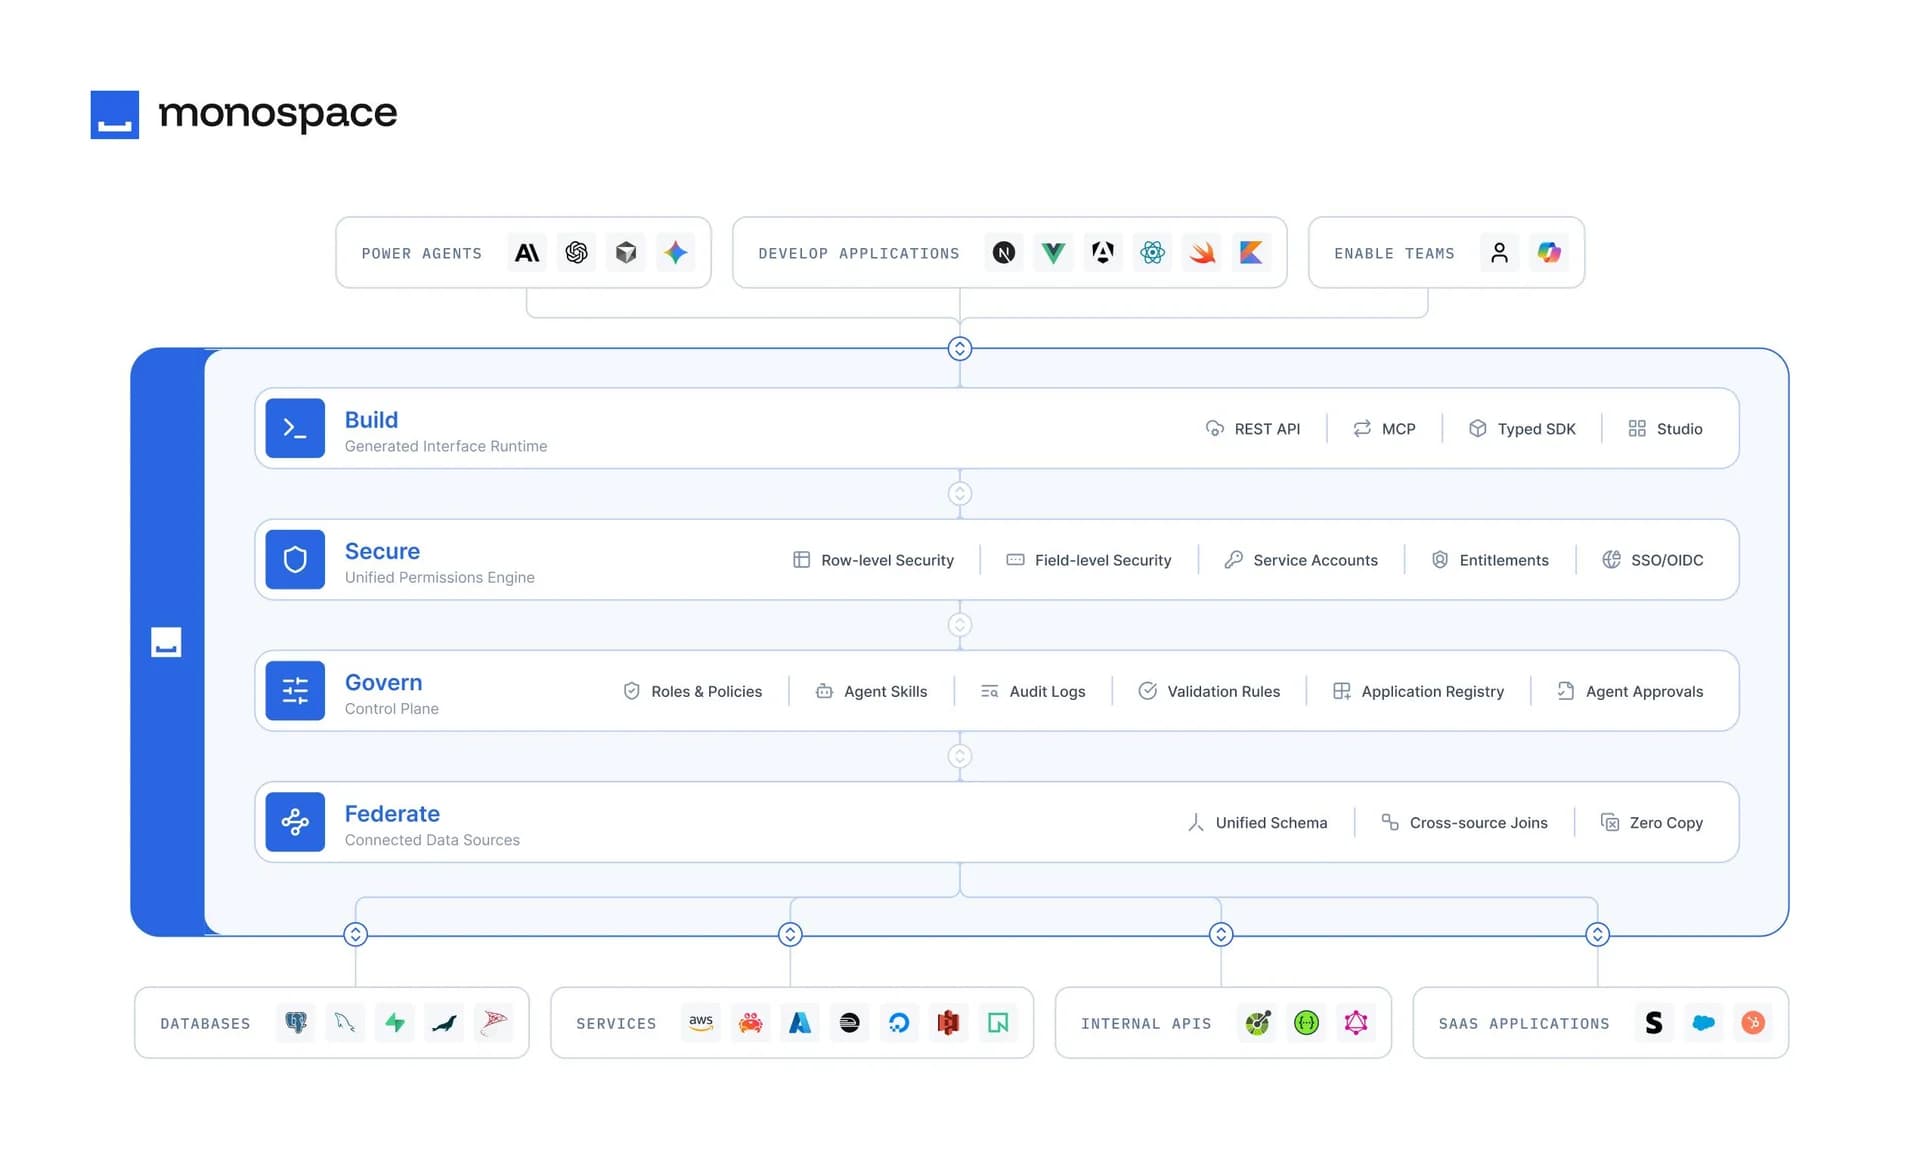Open Studio in the Build row

(x=1665, y=428)
